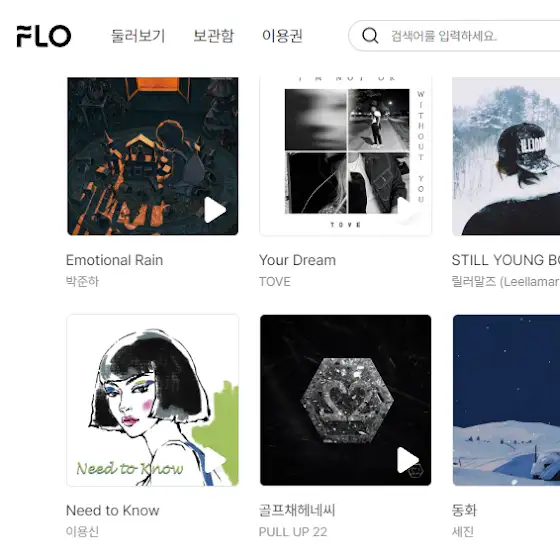Play the 골프채헤네시 album
Viewport: 560px width, 560px height.
408,460
